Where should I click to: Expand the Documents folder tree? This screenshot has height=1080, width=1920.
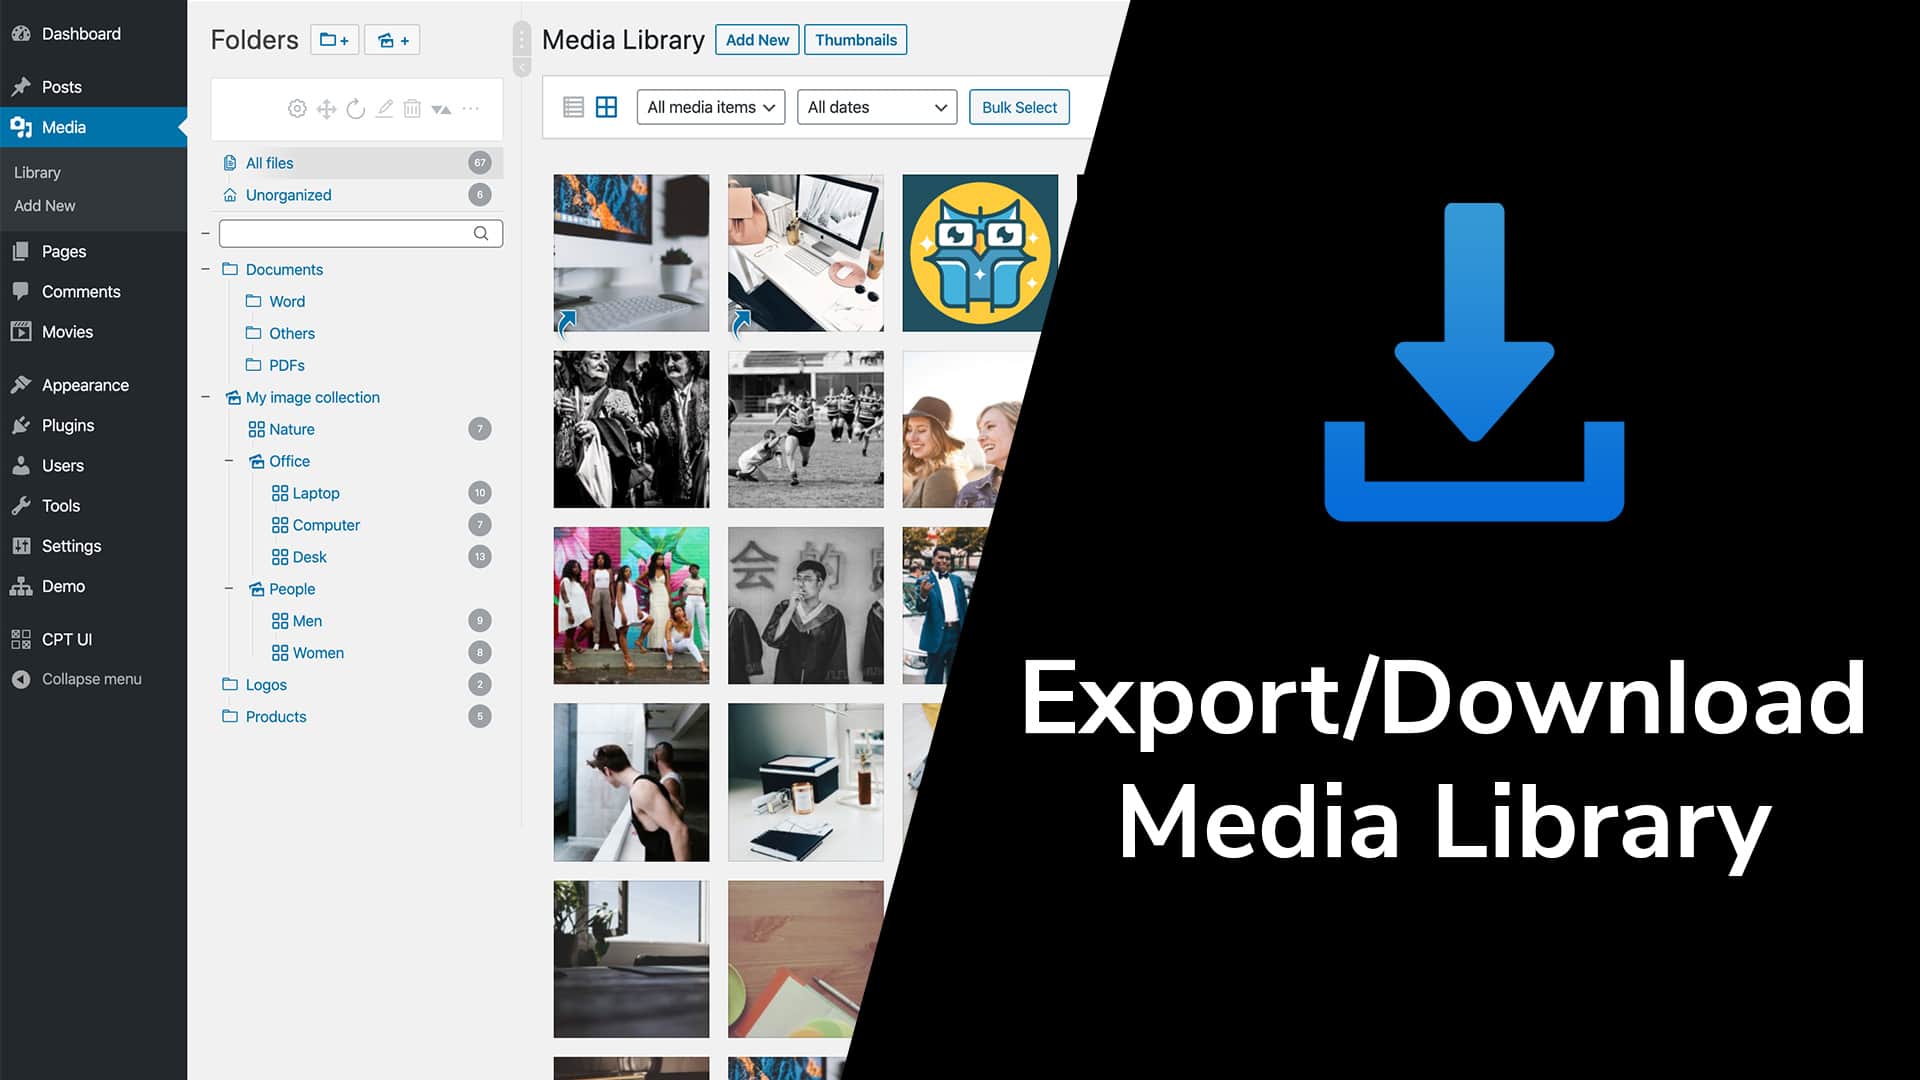click(x=206, y=269)
